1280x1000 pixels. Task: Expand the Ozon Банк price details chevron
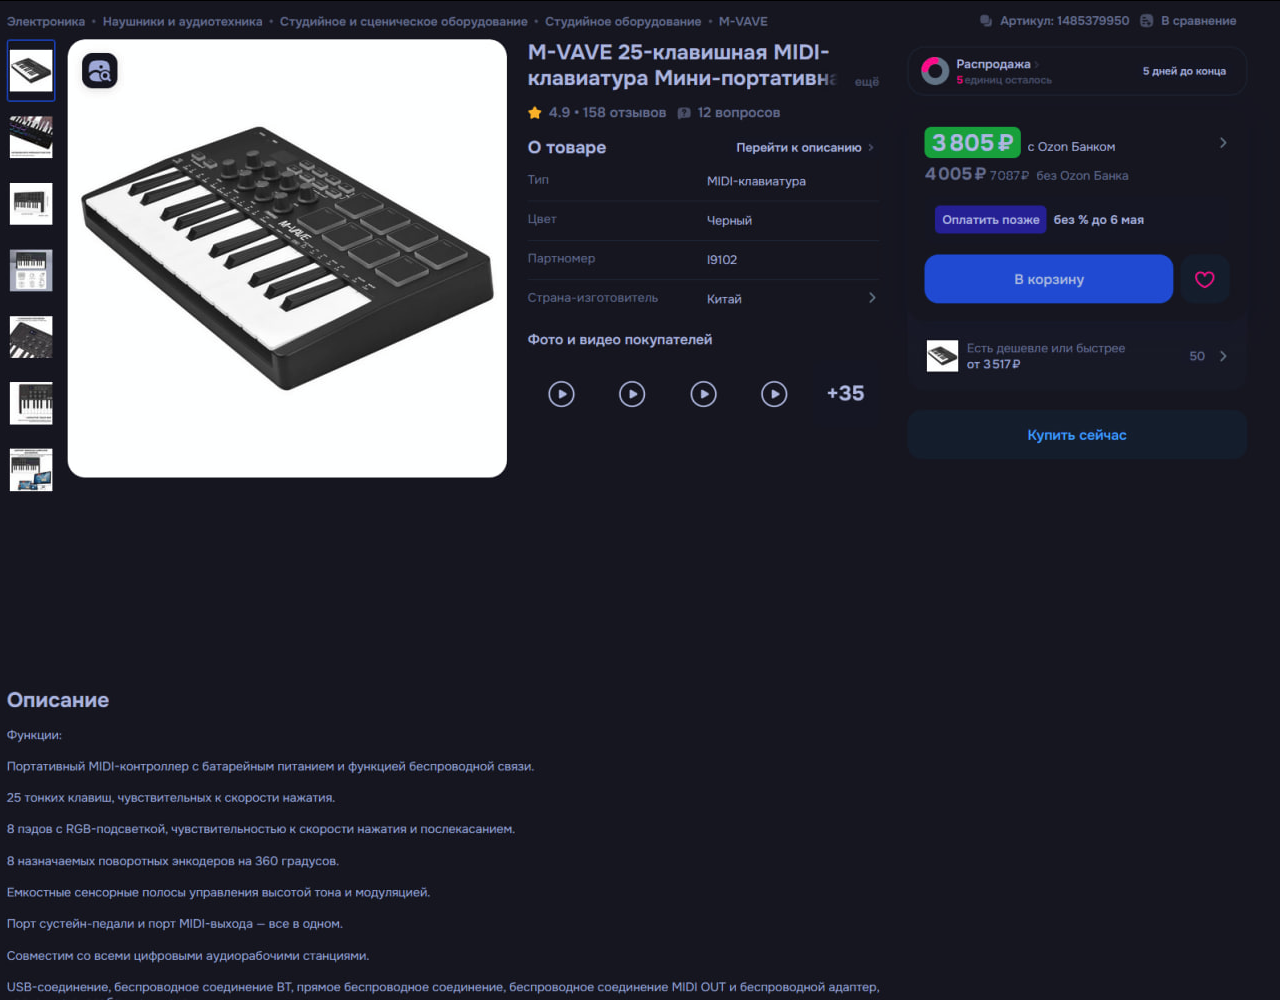[x=1223, y=143]
